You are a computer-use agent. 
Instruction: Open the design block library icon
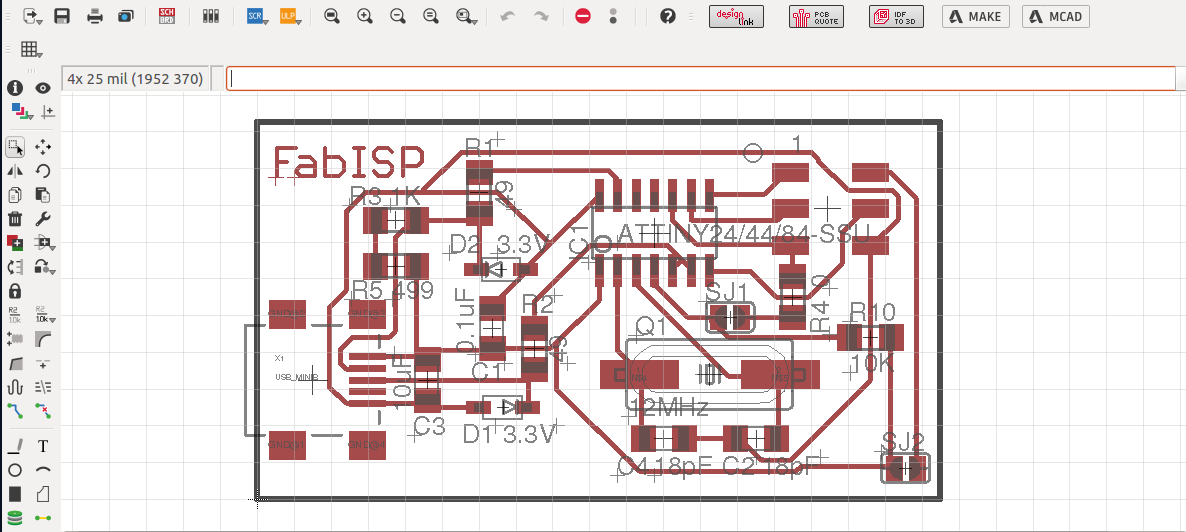pyautogui.click(x=211, y=16)
